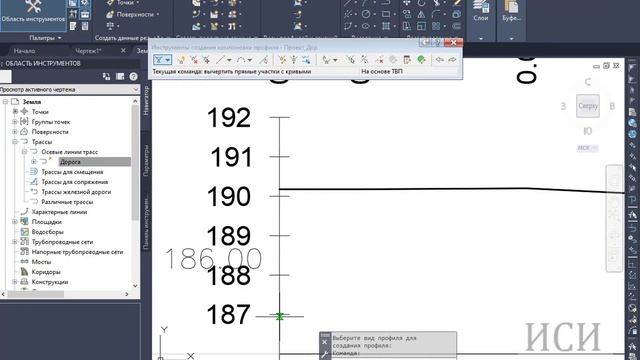Click the toolspace help question mark icon
Image resolution: width=640 pixels, height=360 pixels.
(133, 76)
